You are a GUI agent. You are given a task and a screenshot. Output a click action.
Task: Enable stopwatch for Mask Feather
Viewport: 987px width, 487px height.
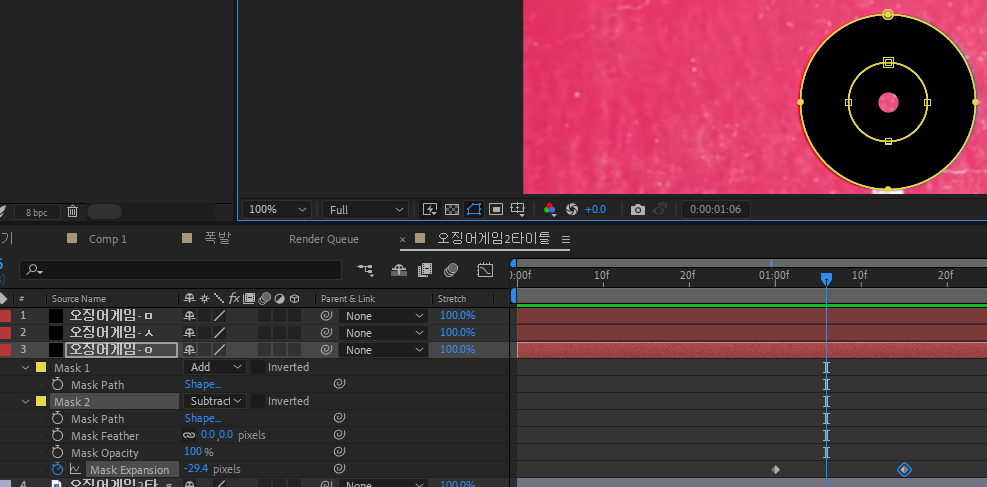[x=58, y=435]
